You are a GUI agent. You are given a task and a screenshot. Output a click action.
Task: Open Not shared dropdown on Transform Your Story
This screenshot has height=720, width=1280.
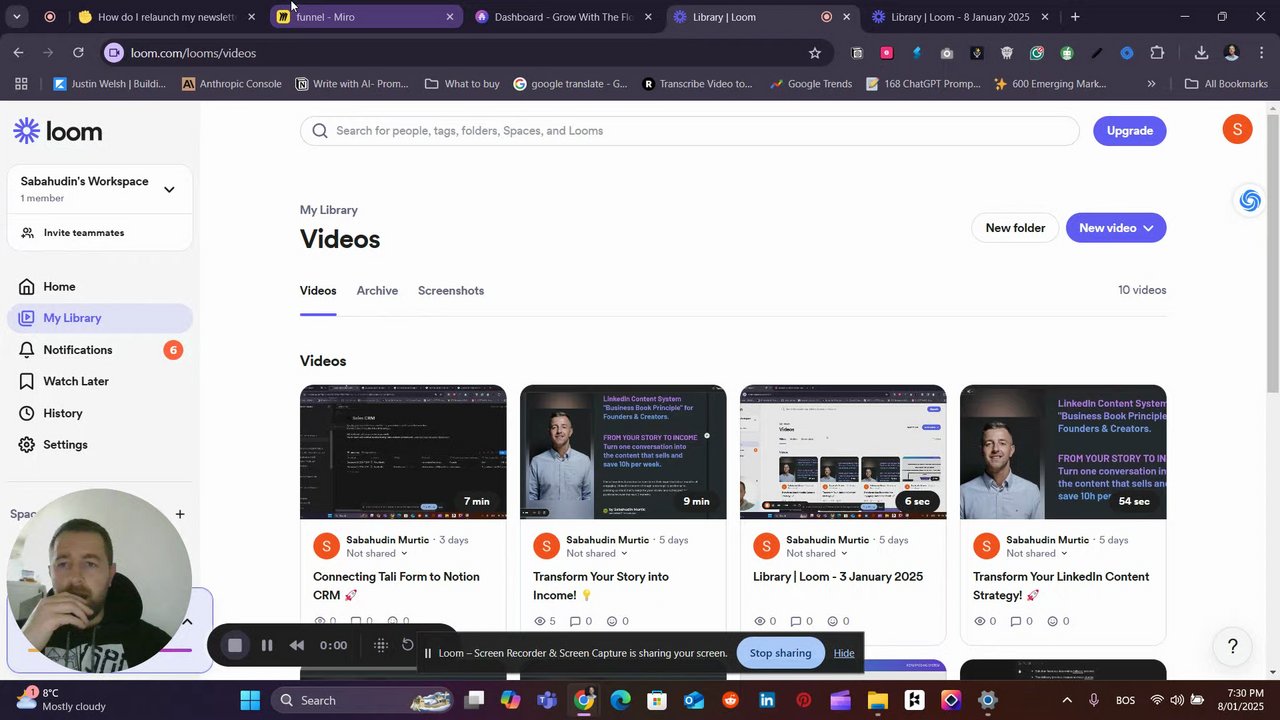pyautogui.click(x=597, y=554)
